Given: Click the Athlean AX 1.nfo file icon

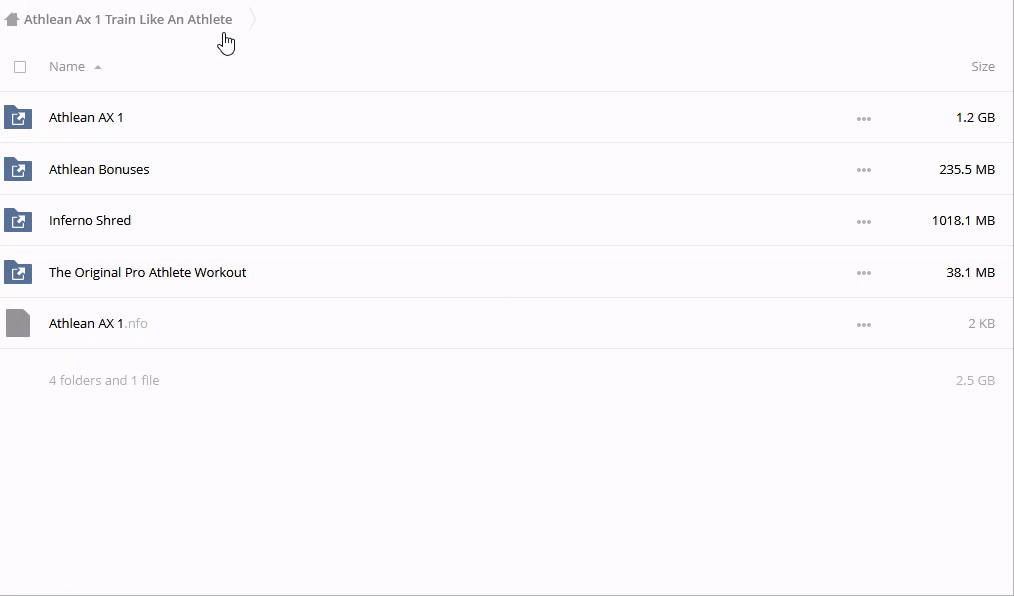Looking at the screenshot, I should (x=18, y=323).
